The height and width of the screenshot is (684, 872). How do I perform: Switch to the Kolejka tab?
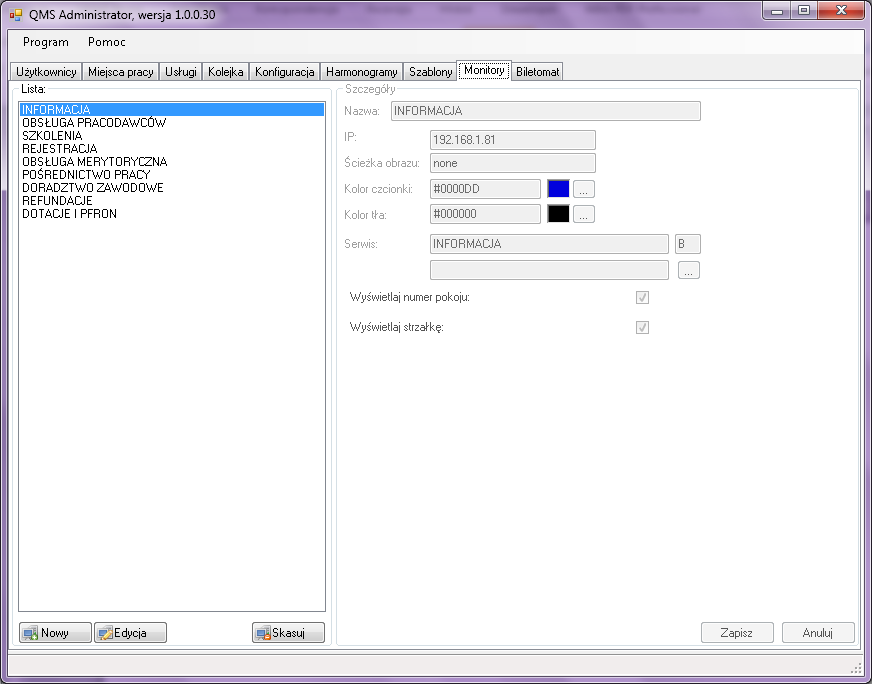point(225,72)
